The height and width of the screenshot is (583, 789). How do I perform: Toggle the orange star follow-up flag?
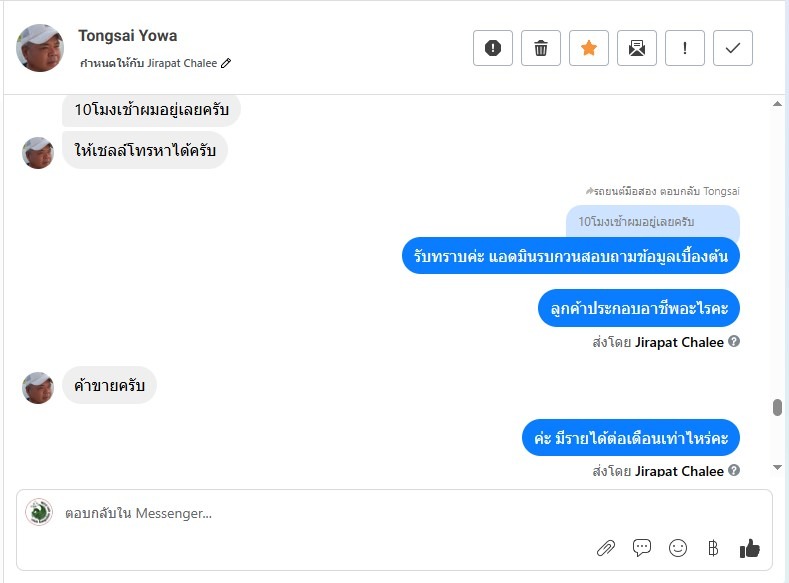pos(589,48)
